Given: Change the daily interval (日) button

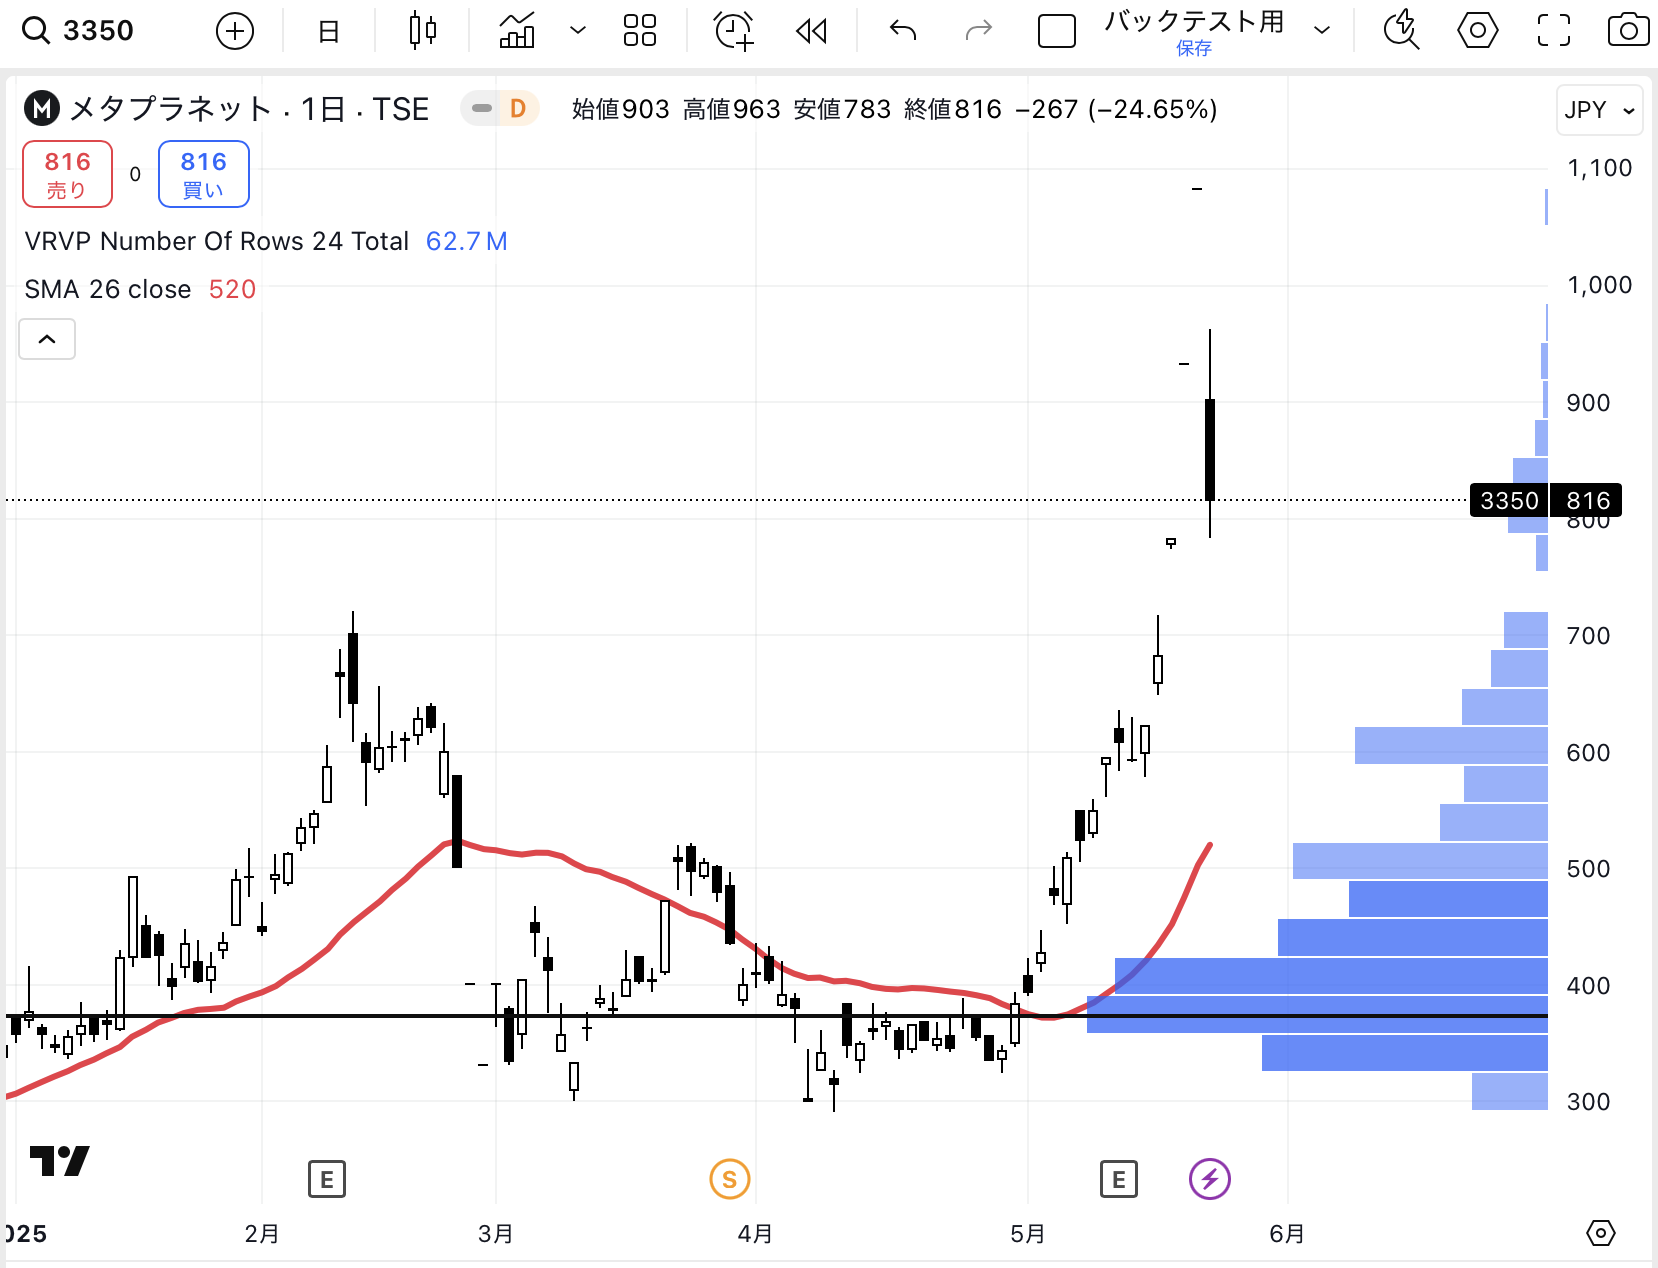Looking at the screenshot, I should click(x=328, y=31).
